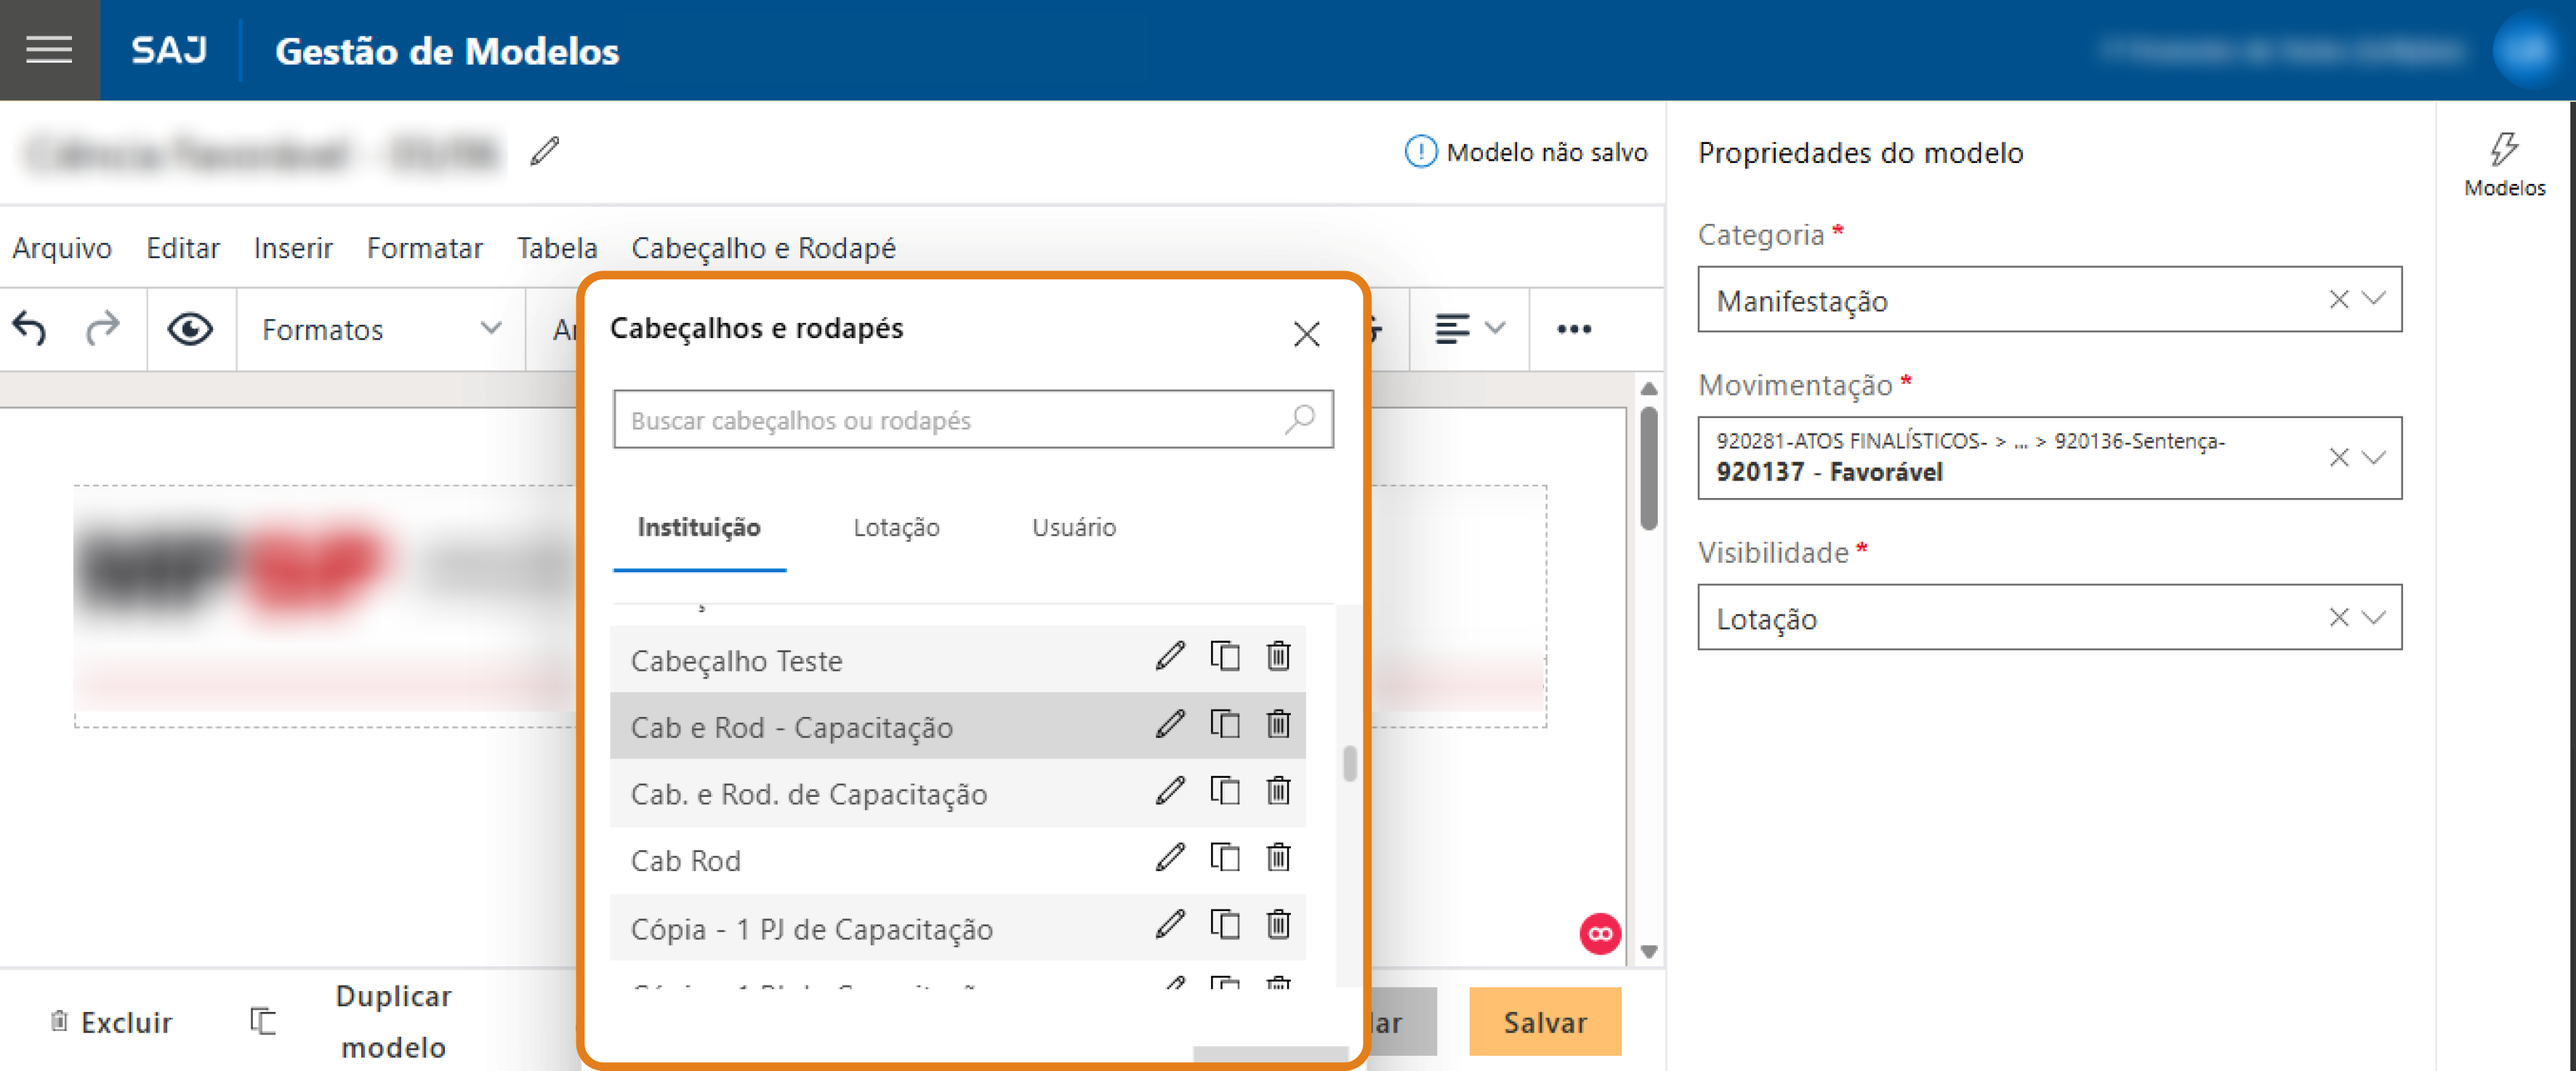Expand the Categoria 'Manifestação' dropdown
Viewport: 2576px width, 1071px height.
coord(2375,299)
